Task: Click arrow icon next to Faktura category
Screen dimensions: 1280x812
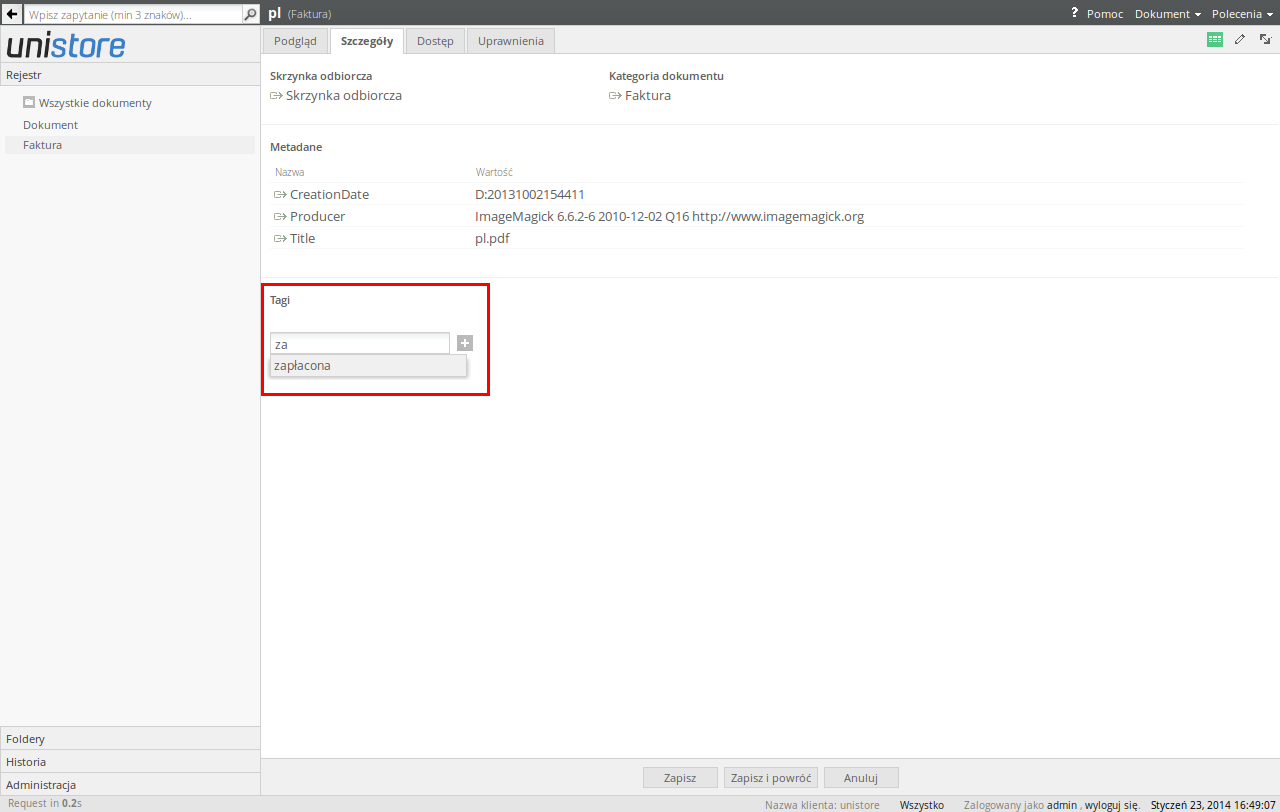Action: 616,96
